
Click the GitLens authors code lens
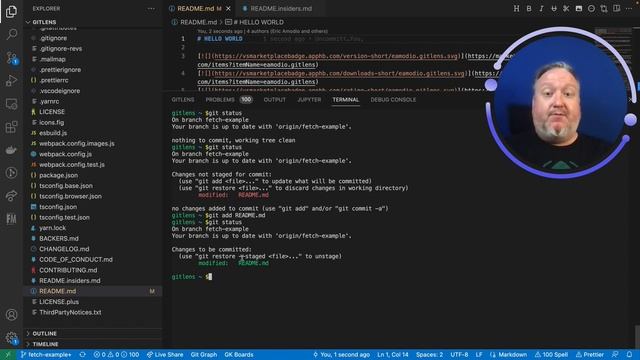point(262,31)
